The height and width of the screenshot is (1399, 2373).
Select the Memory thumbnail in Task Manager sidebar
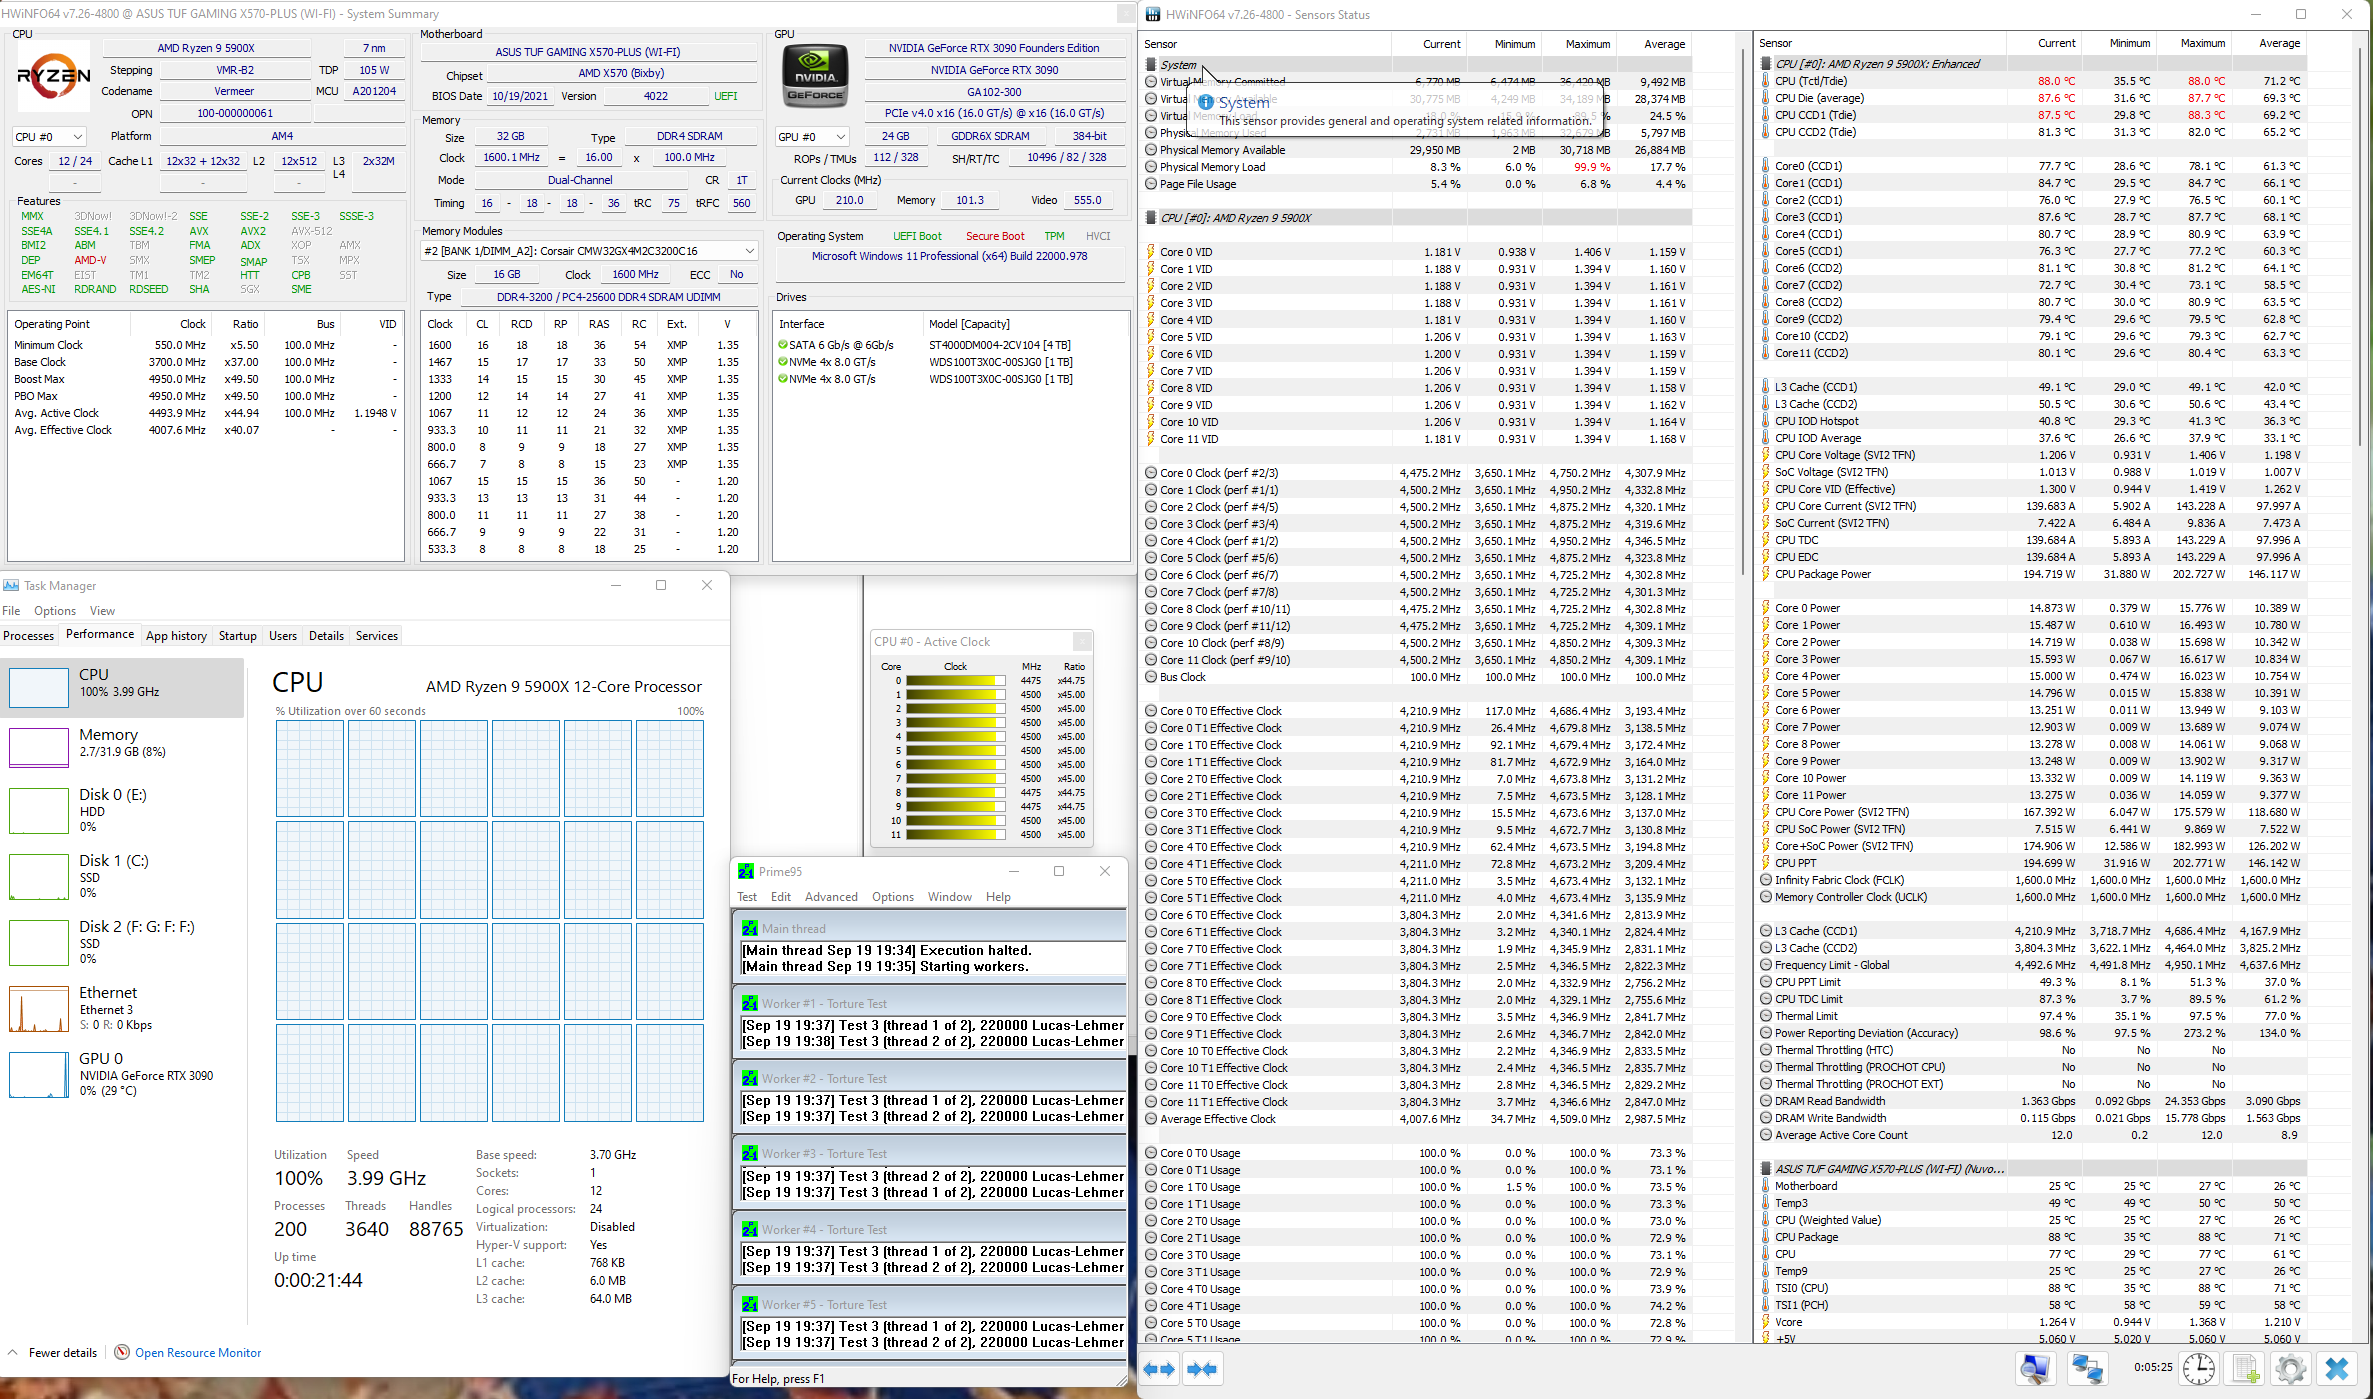pos(39,747)
